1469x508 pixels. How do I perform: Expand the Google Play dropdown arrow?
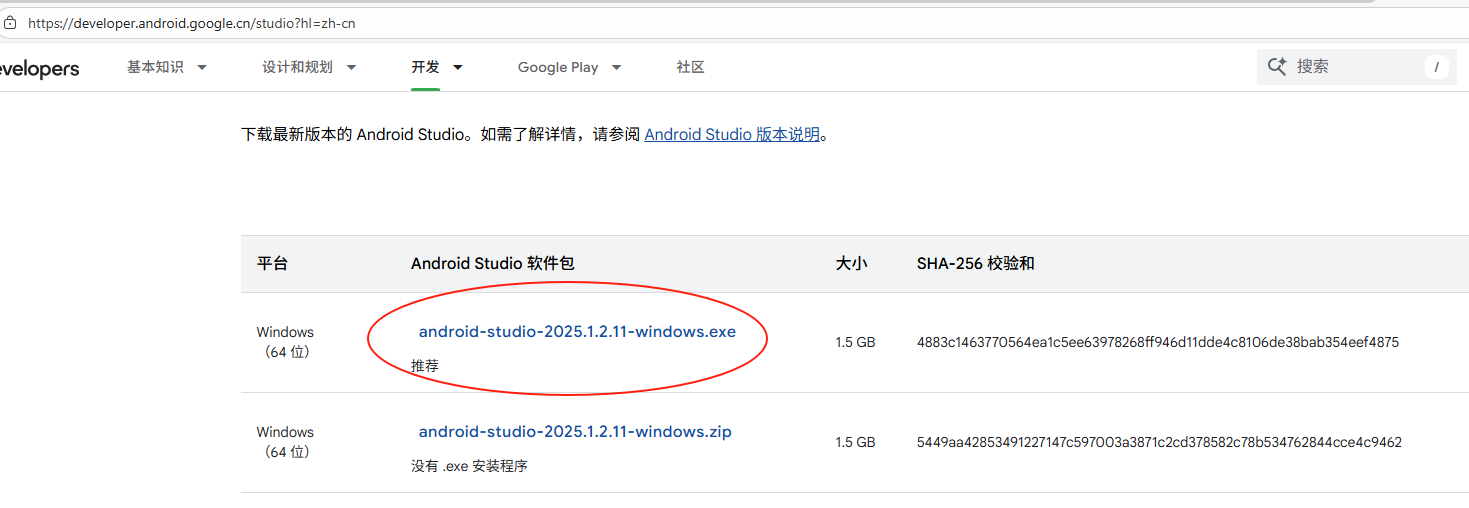tap(616, 67)
